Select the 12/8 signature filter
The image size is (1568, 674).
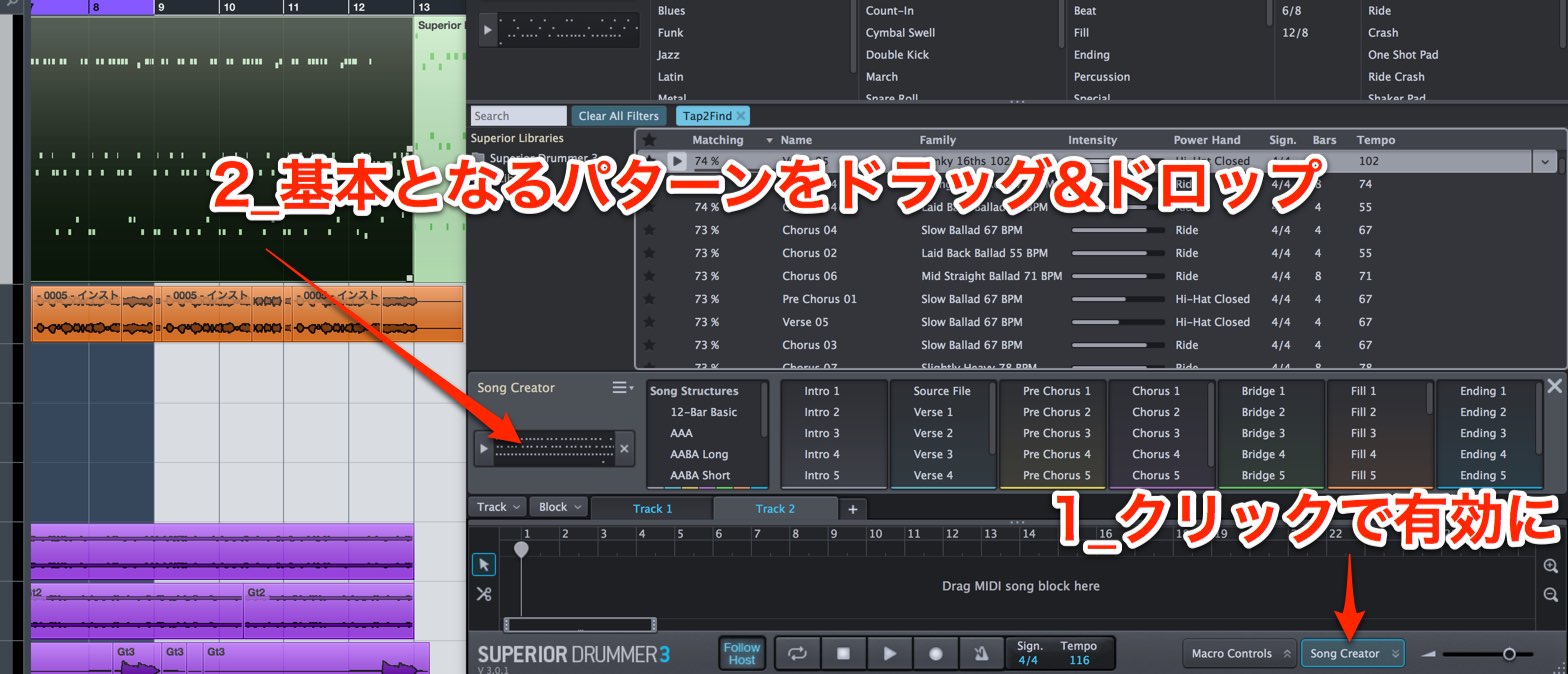(1295, 33)
